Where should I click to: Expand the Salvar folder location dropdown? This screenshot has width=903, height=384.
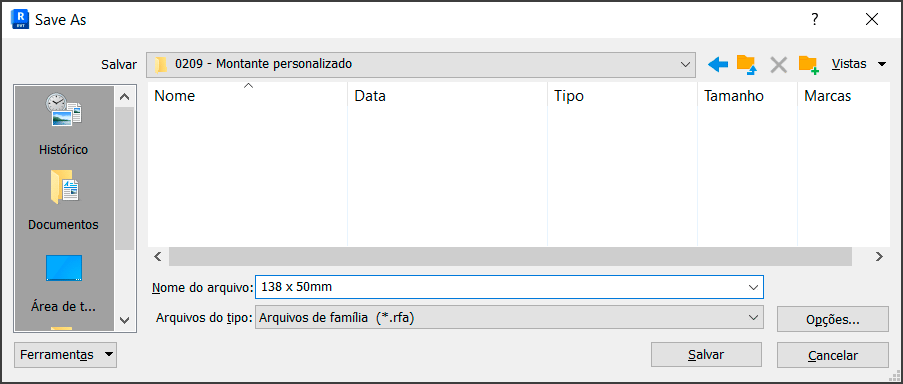[685, 64]
